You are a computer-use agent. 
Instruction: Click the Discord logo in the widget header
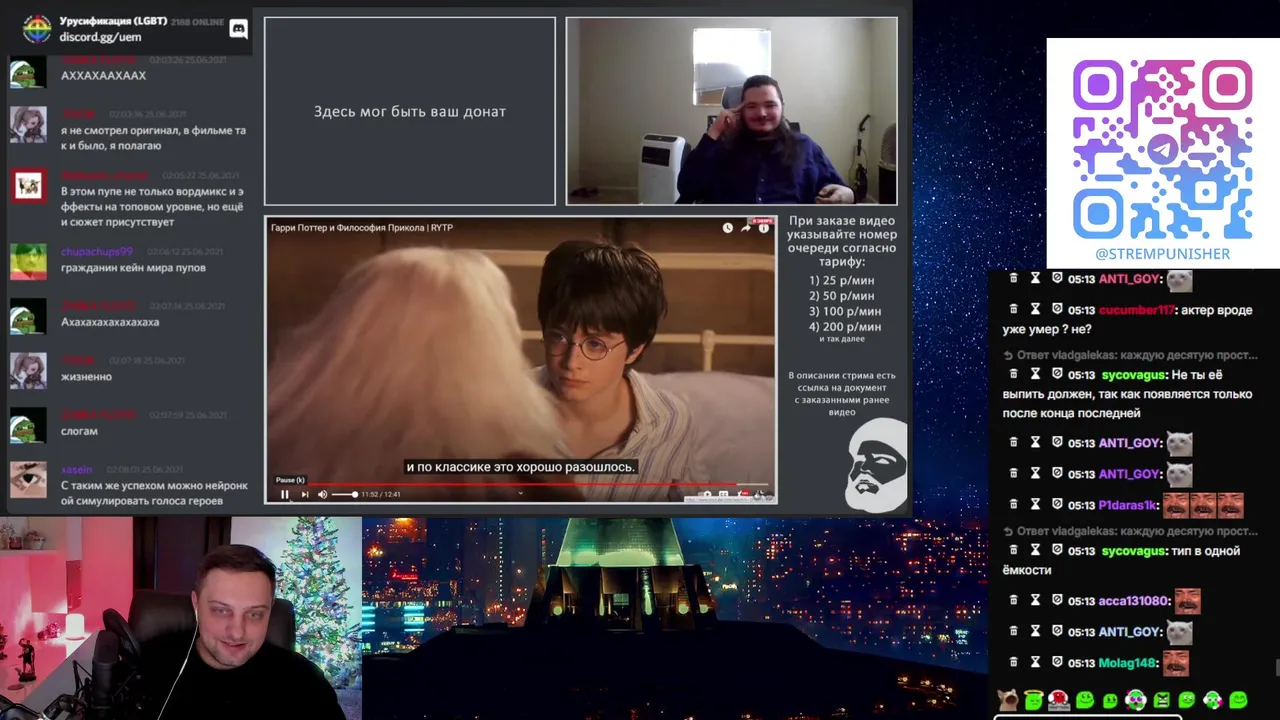tap(238, 29)
